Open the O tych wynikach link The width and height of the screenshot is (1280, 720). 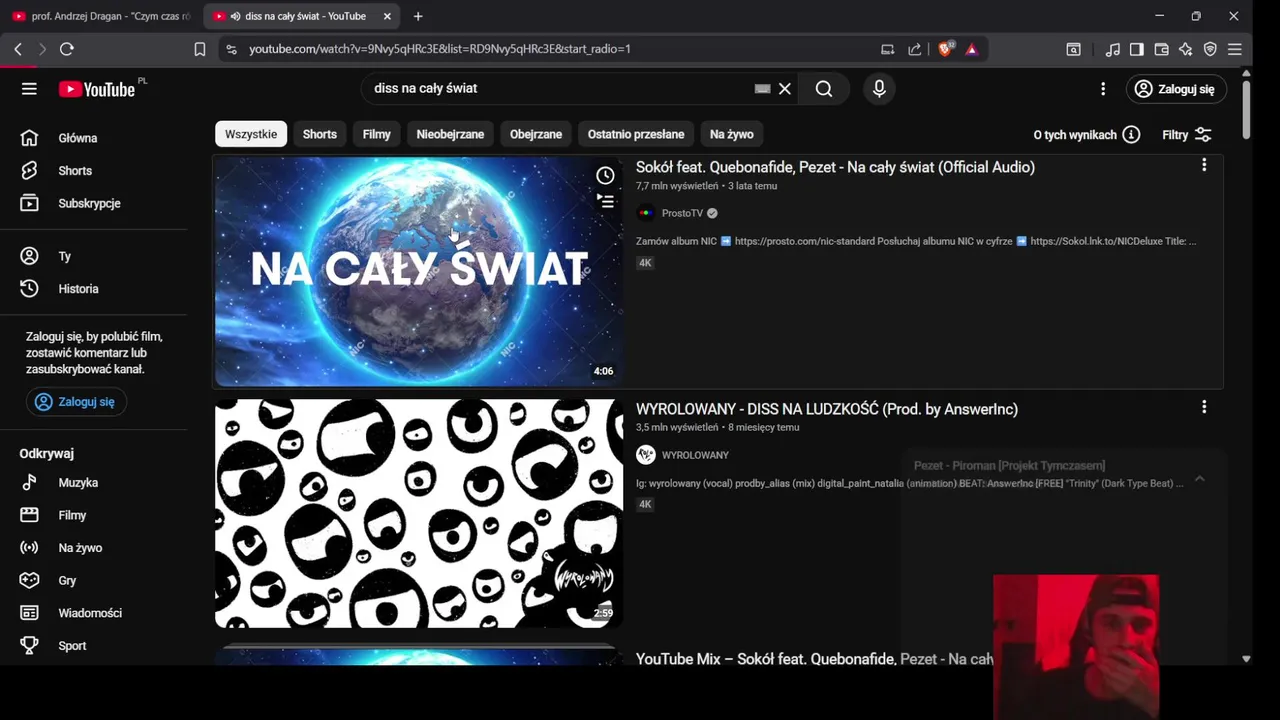point(1075,134)
